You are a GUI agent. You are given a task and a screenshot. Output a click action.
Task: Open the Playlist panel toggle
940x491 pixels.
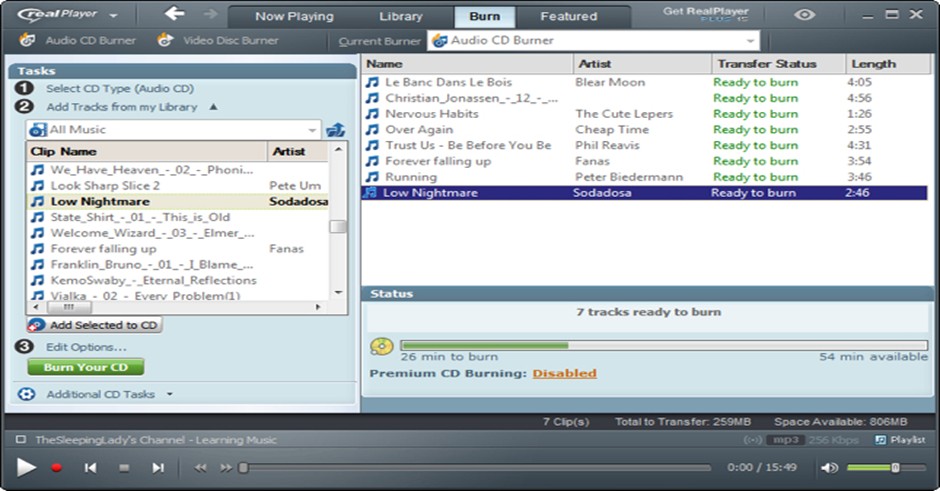[900, 440]
